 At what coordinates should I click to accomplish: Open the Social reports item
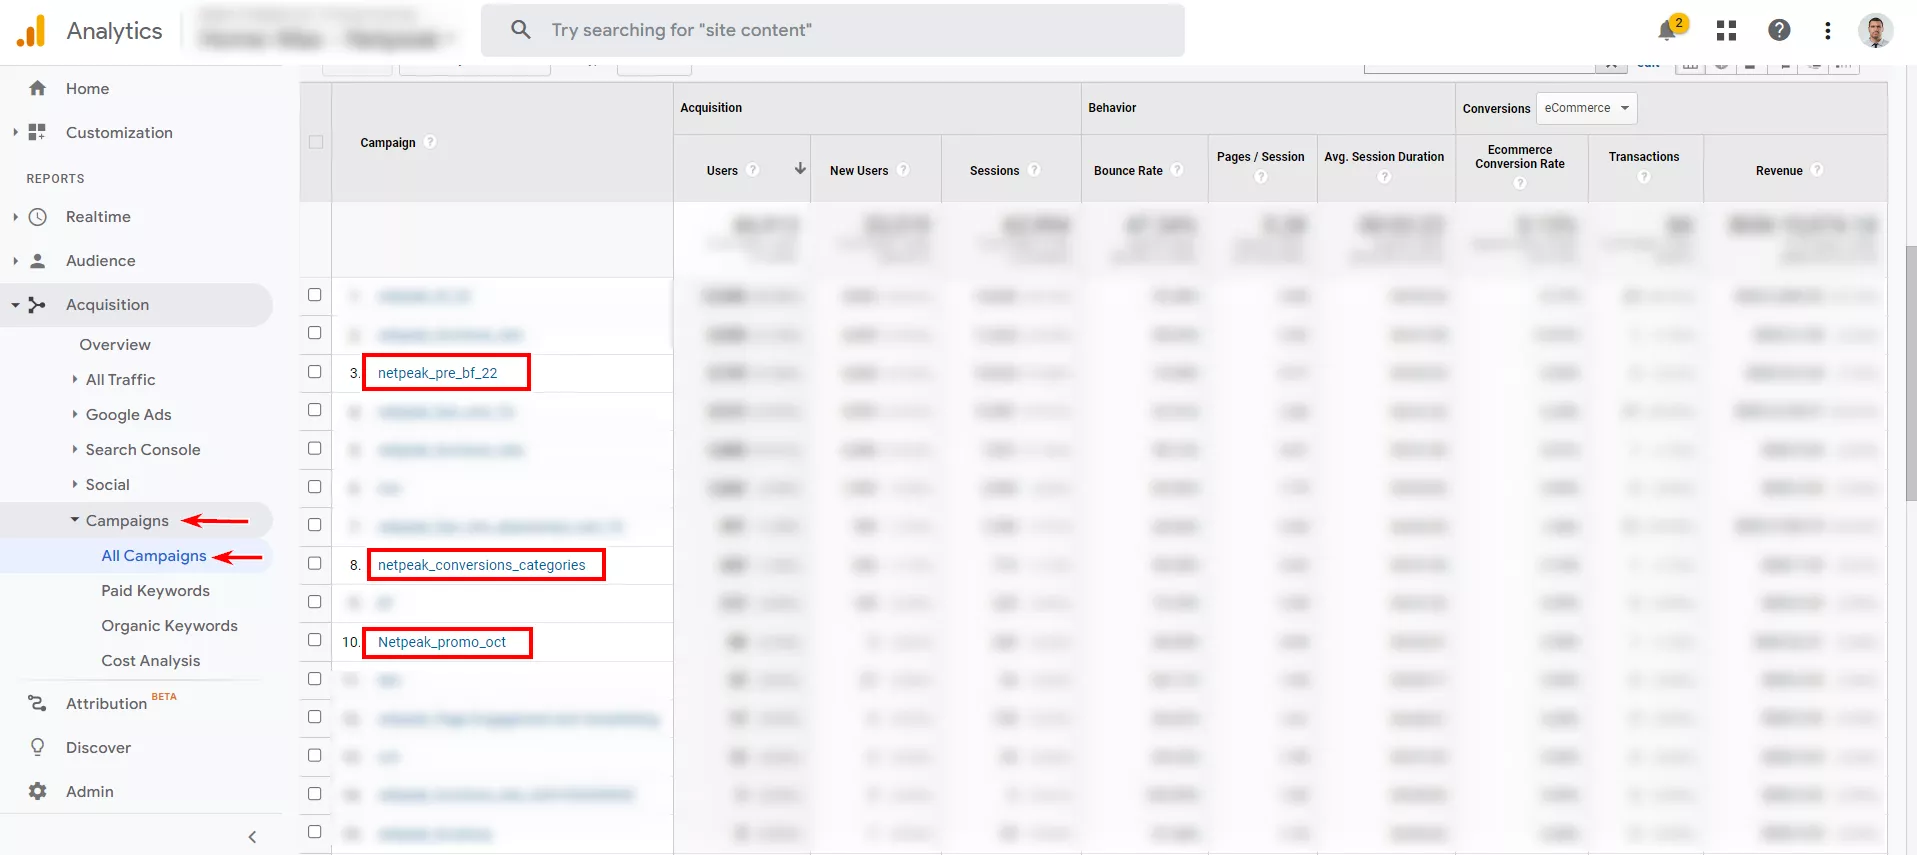tap(107, 485)
